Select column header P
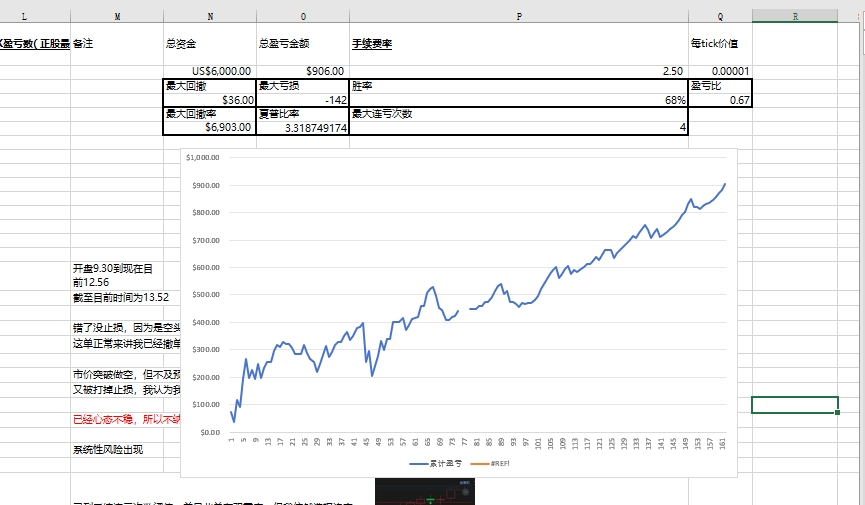 [519, 16]
